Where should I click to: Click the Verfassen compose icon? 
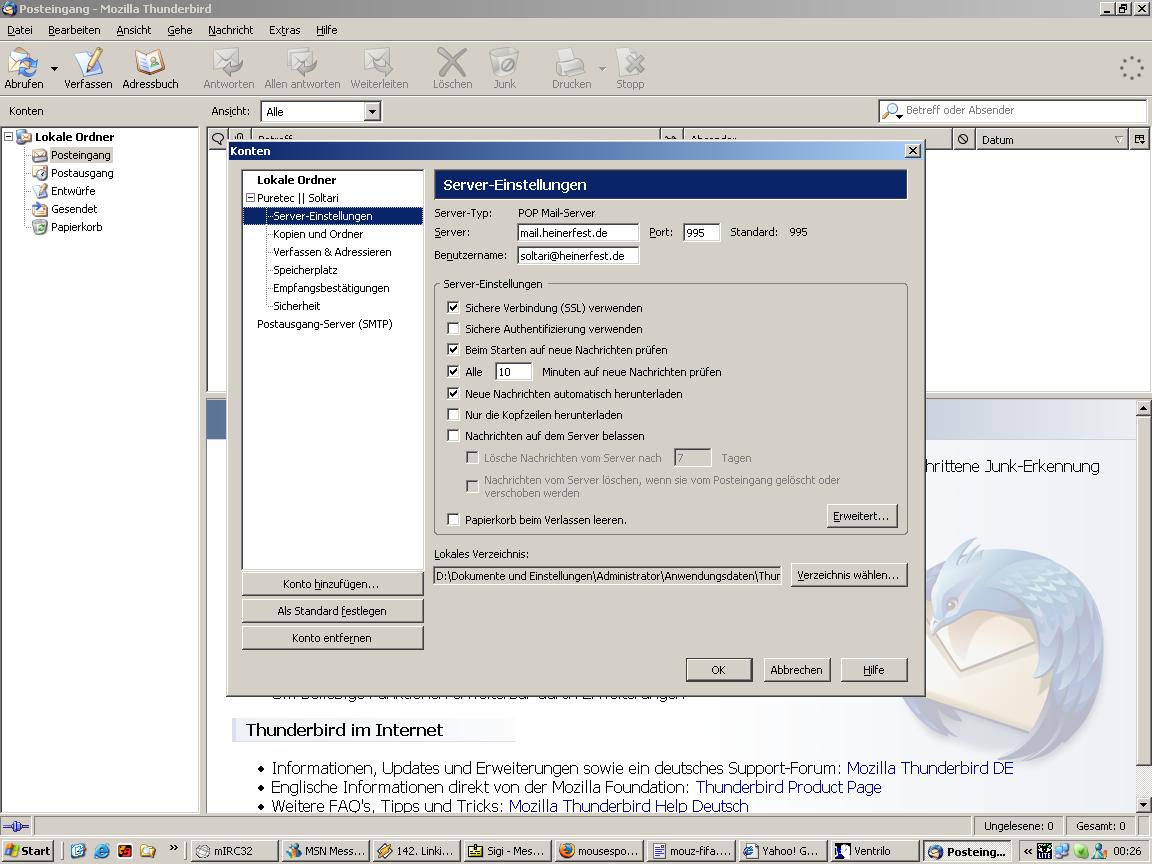[88, 62]
